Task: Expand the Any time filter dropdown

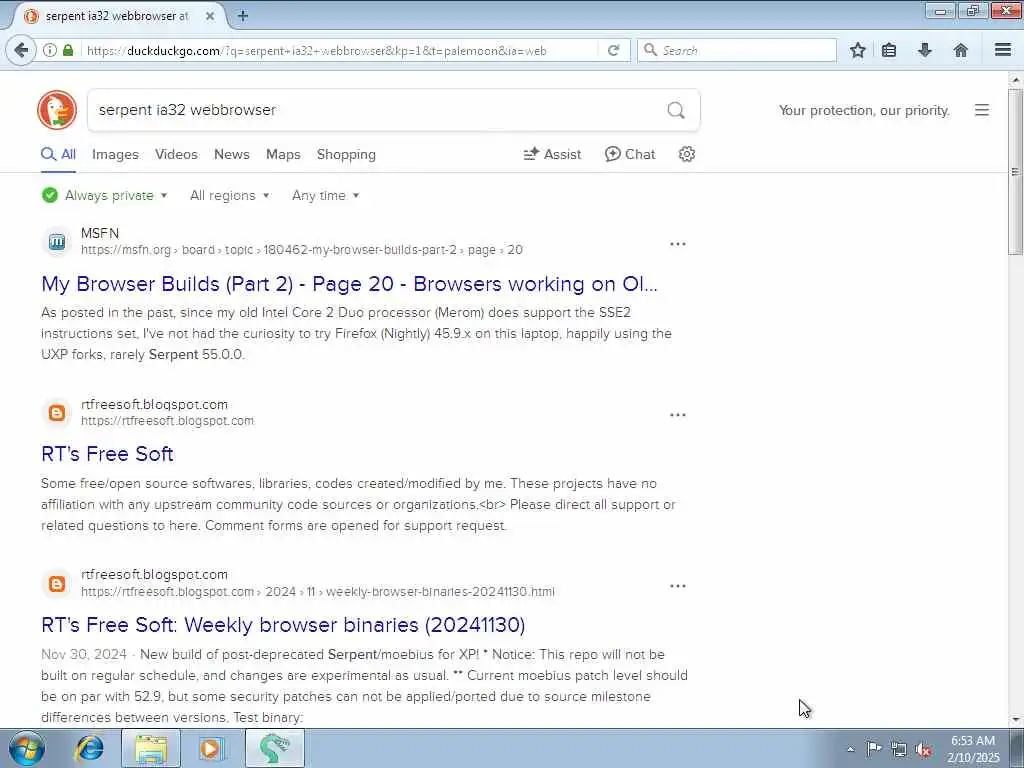Action: pos(325,195)
